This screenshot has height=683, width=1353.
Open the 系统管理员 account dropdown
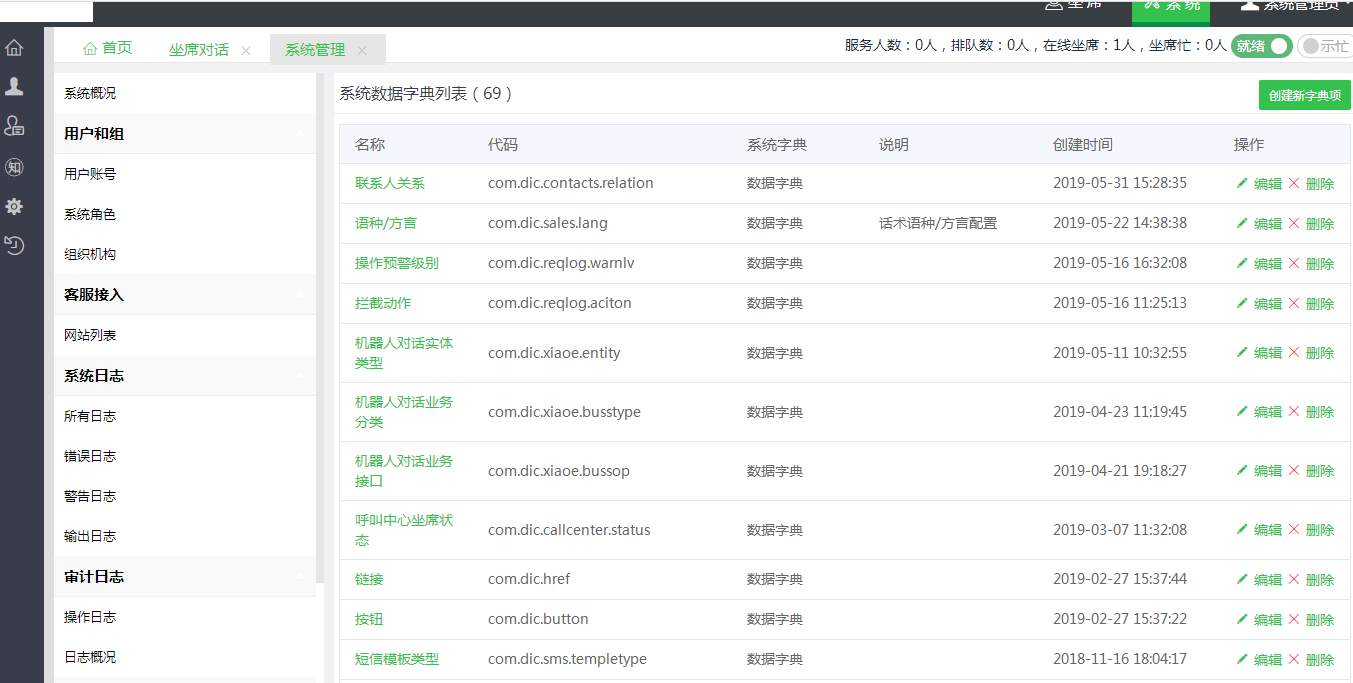[1302, 6]
